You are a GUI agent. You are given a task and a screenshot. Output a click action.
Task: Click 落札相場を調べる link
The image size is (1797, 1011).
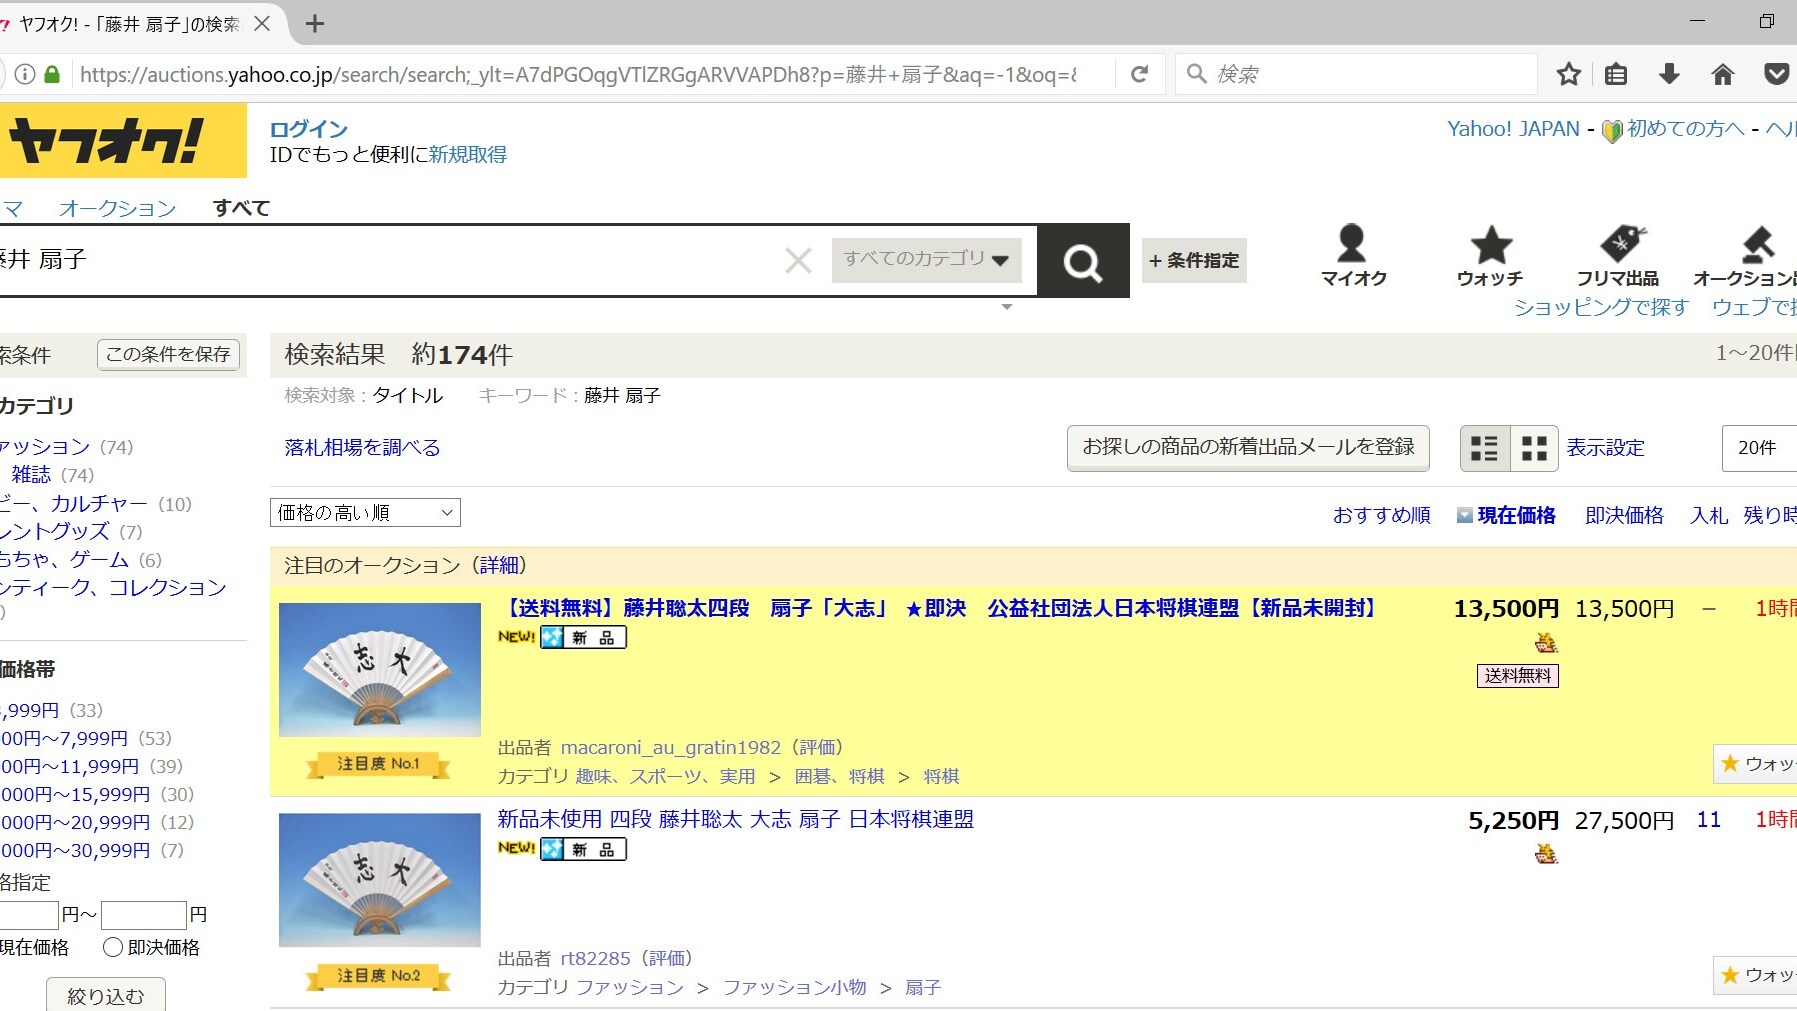click(362, 448)
